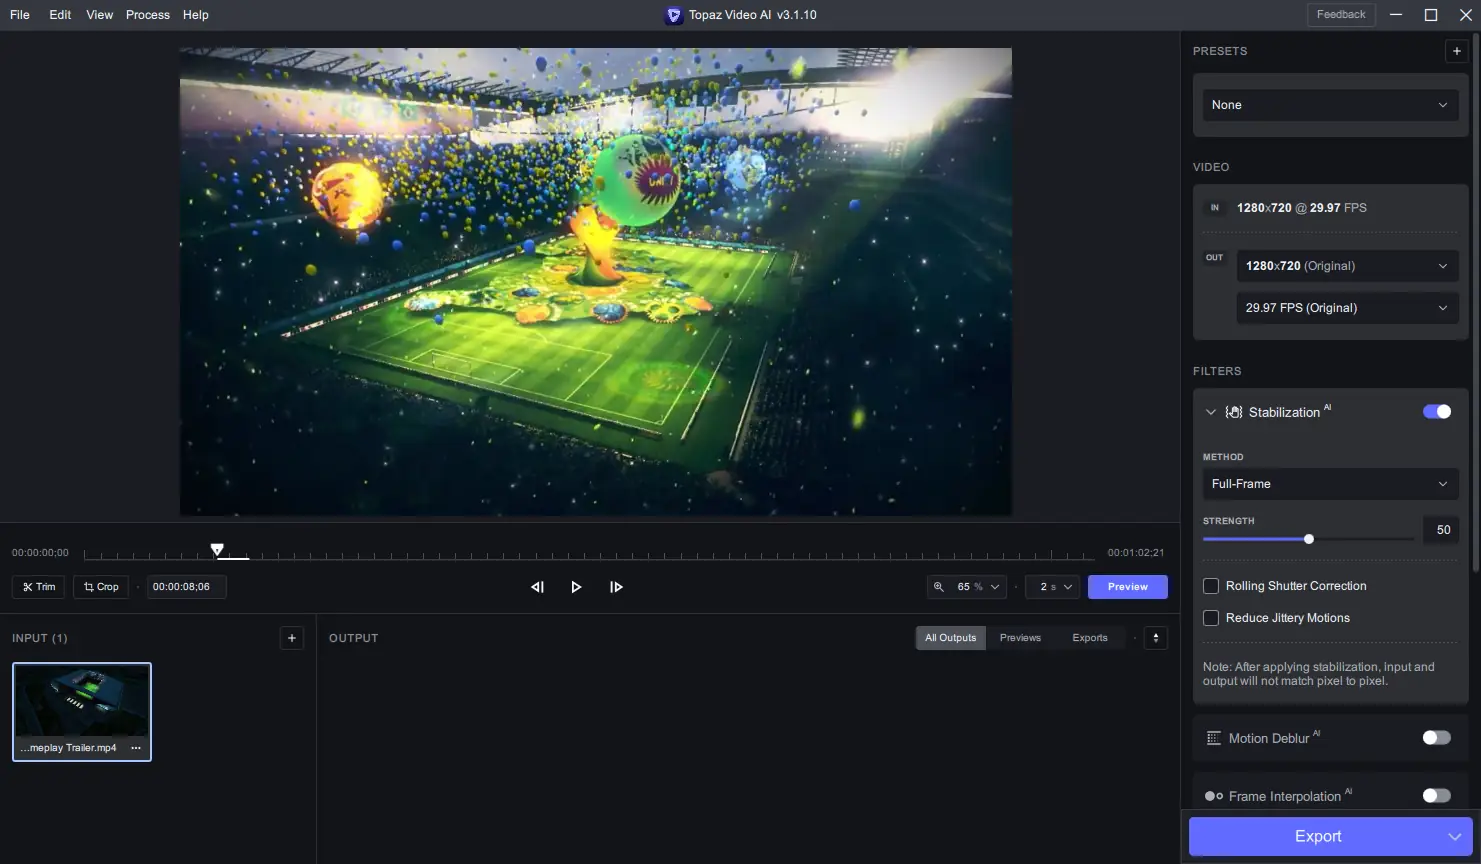Click the zoom magnifier icon
Image resolution: width=1481 pixels, height=864 pixels.
coord(939,587)
